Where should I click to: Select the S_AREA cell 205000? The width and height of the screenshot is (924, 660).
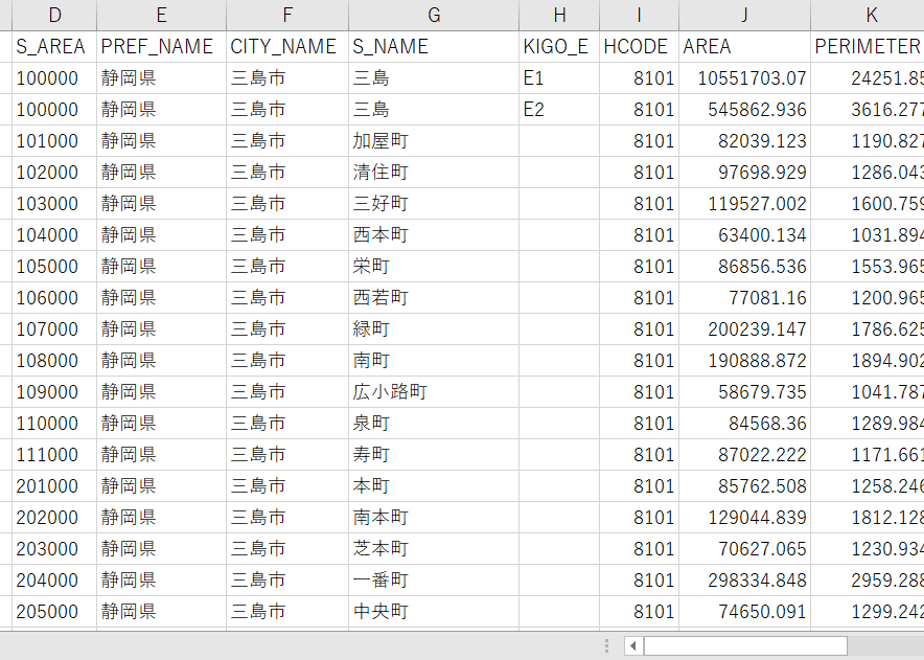coord(54,611)
